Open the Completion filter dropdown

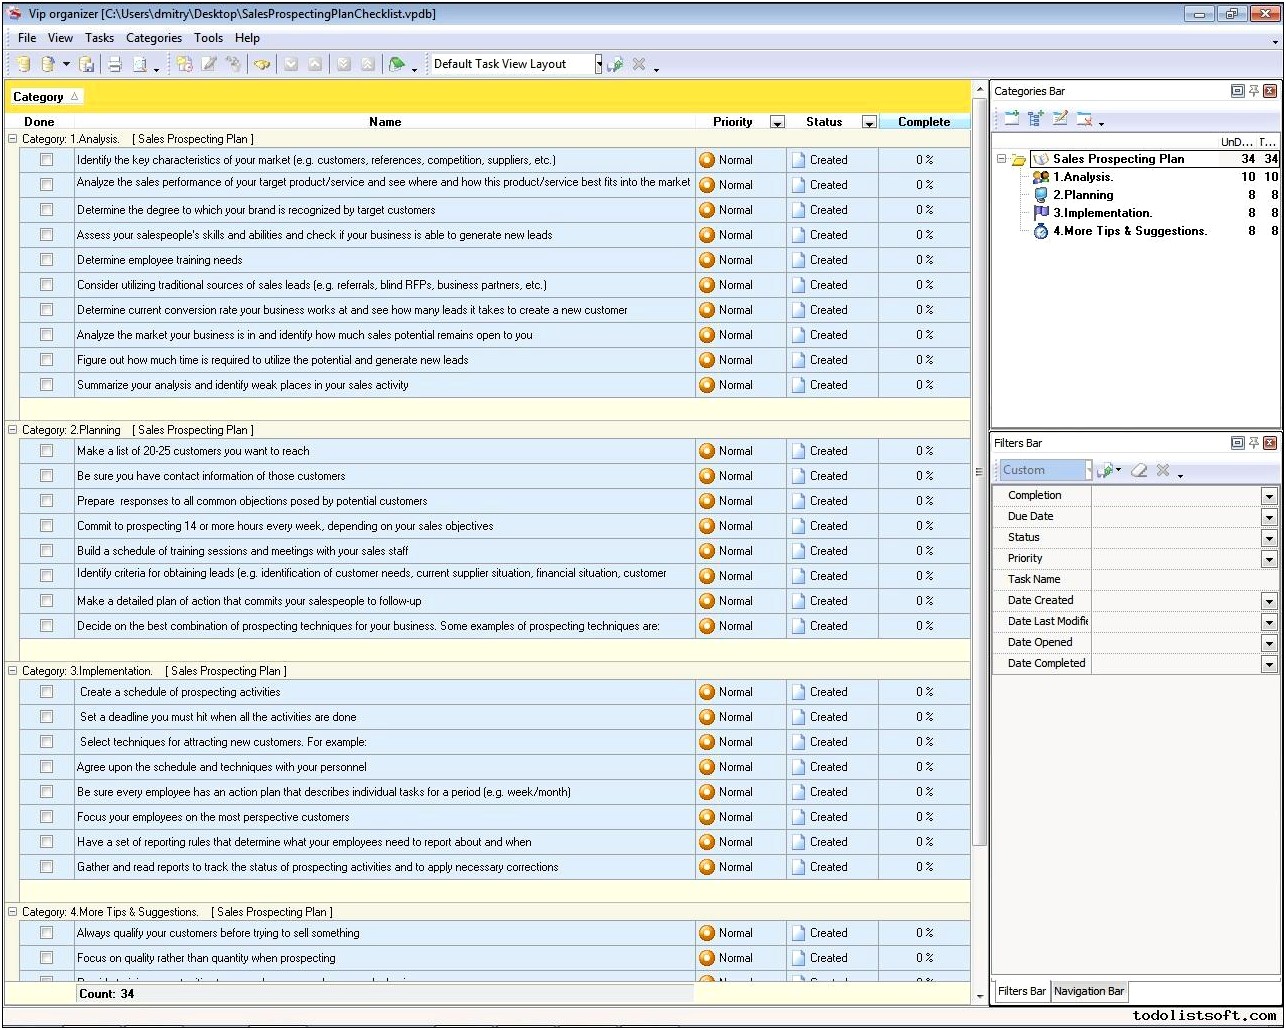[x=1269, y=496]
